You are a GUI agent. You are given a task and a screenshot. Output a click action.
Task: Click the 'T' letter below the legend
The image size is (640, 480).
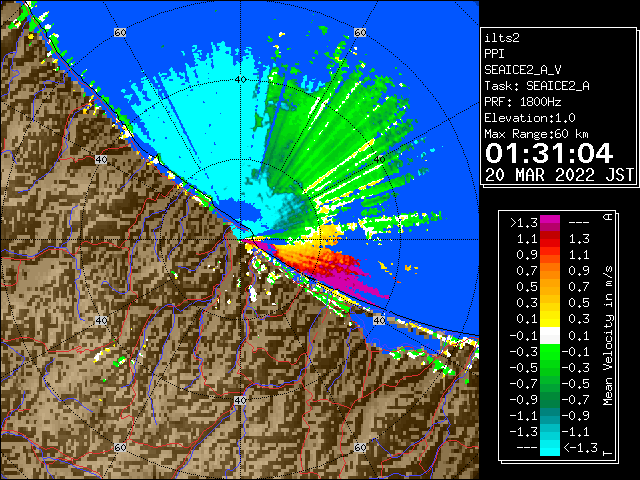(608, 453)
